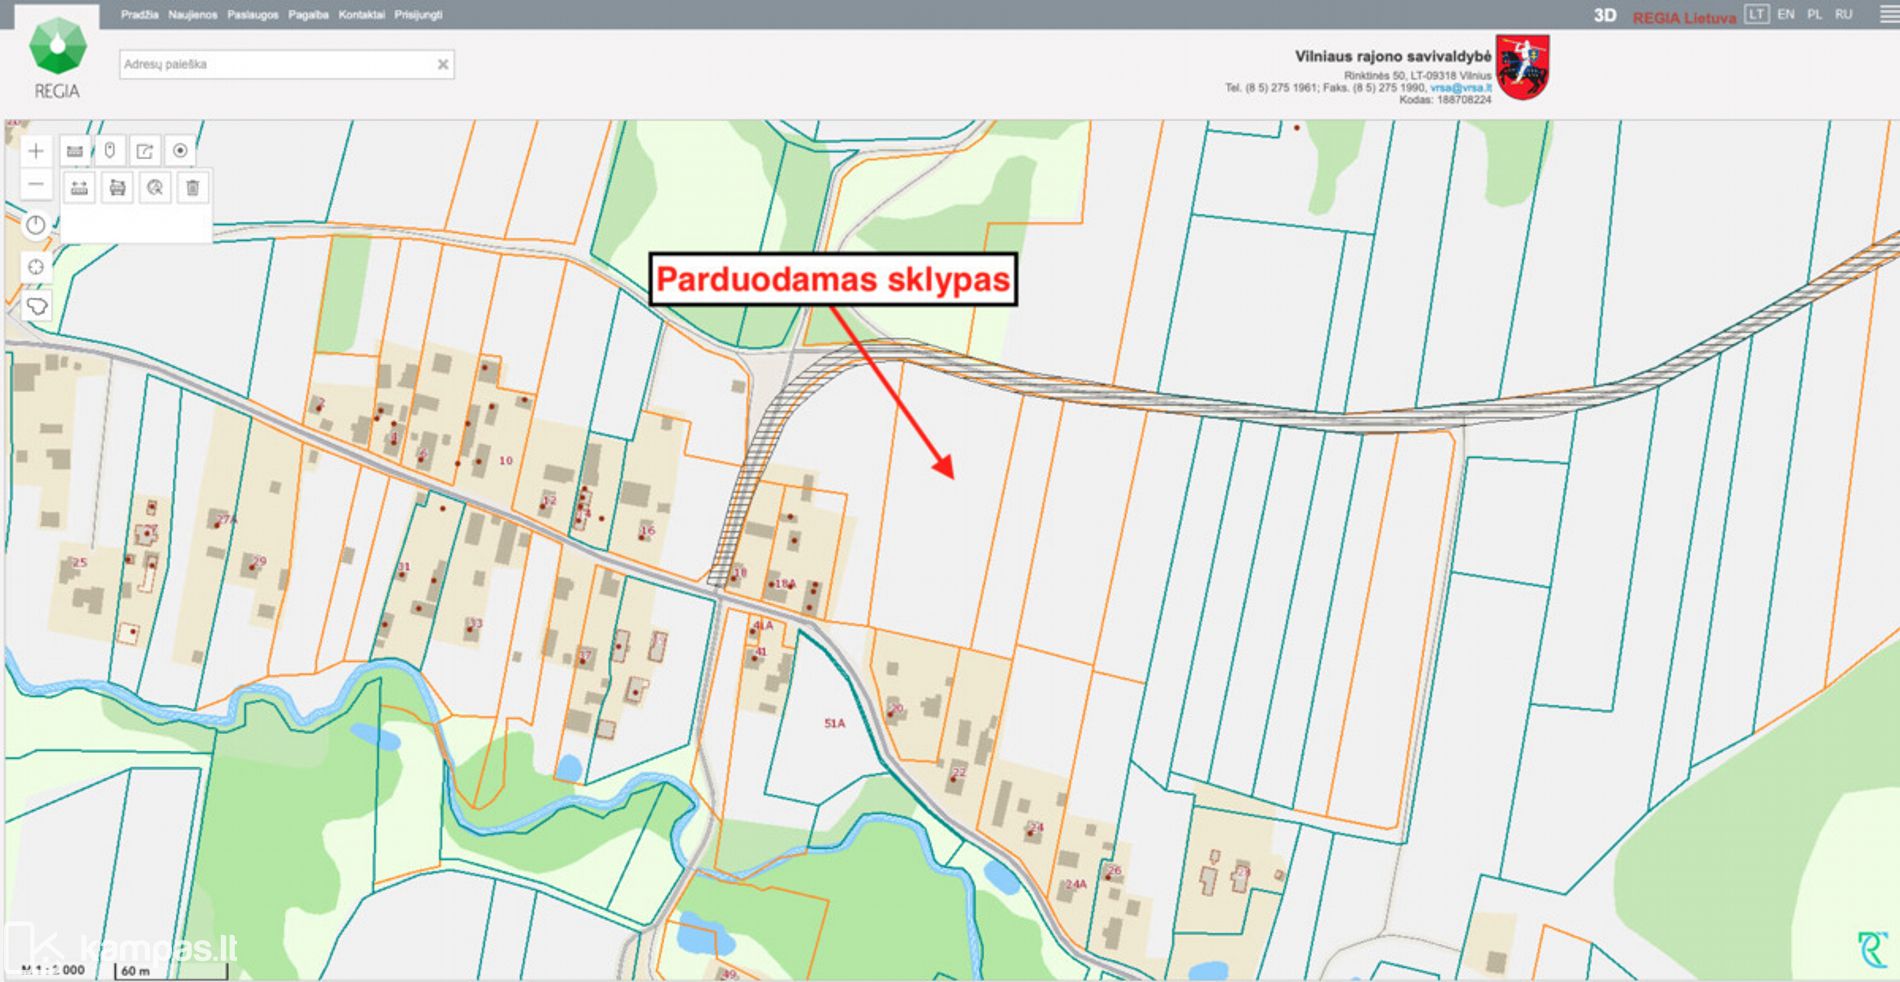1900x982 pixels.
Task: Click the share/export map icon
Action: (145, 151)
